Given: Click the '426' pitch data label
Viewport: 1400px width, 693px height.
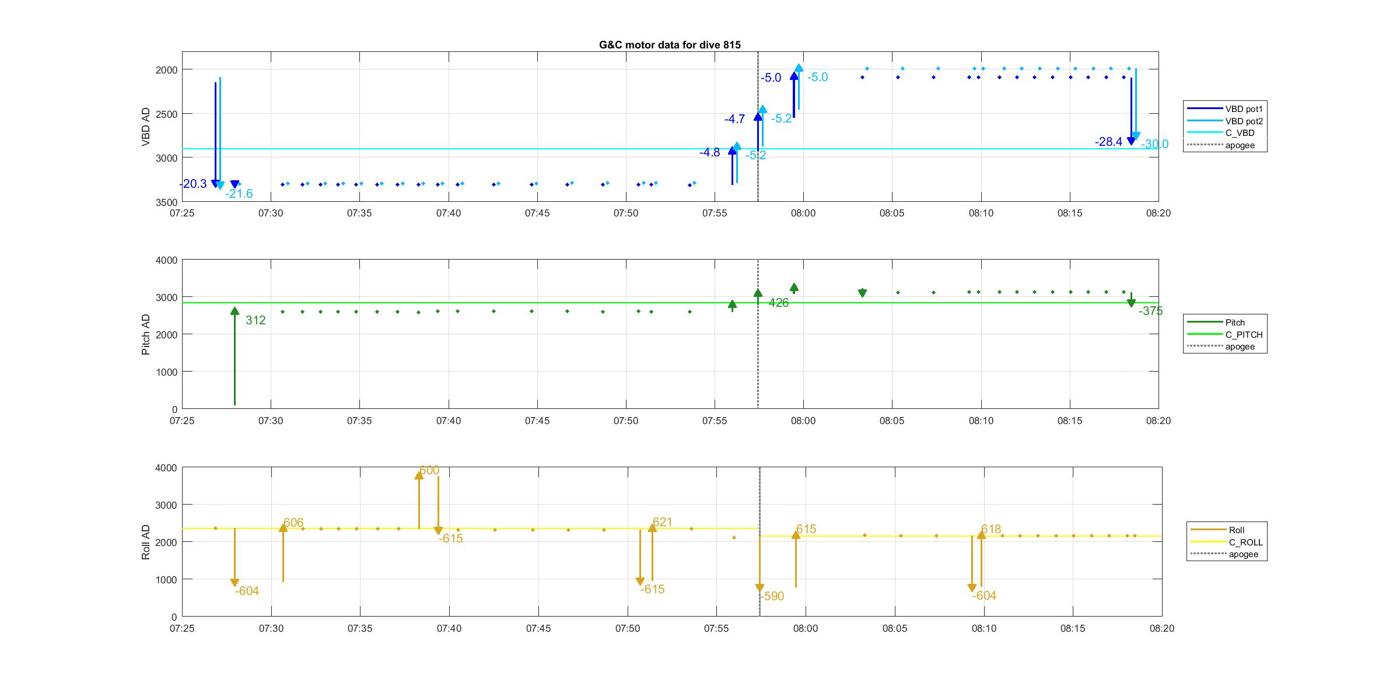Looking at the screenshot, I should 779,303.
